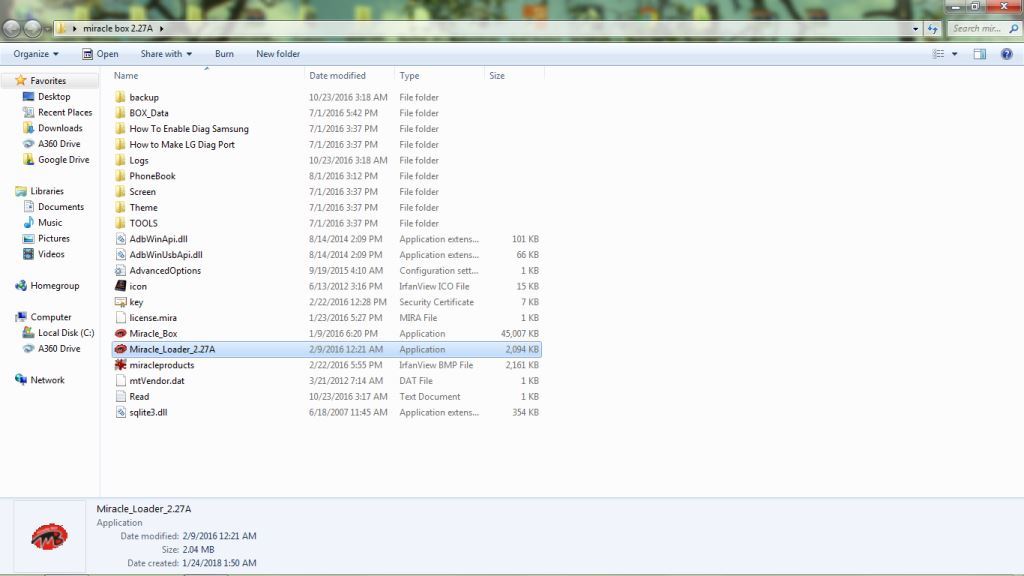This screenshot has height=576, width=1024.
Task: Open Music library
Action: pyautogui.click(x=50, y=223)
